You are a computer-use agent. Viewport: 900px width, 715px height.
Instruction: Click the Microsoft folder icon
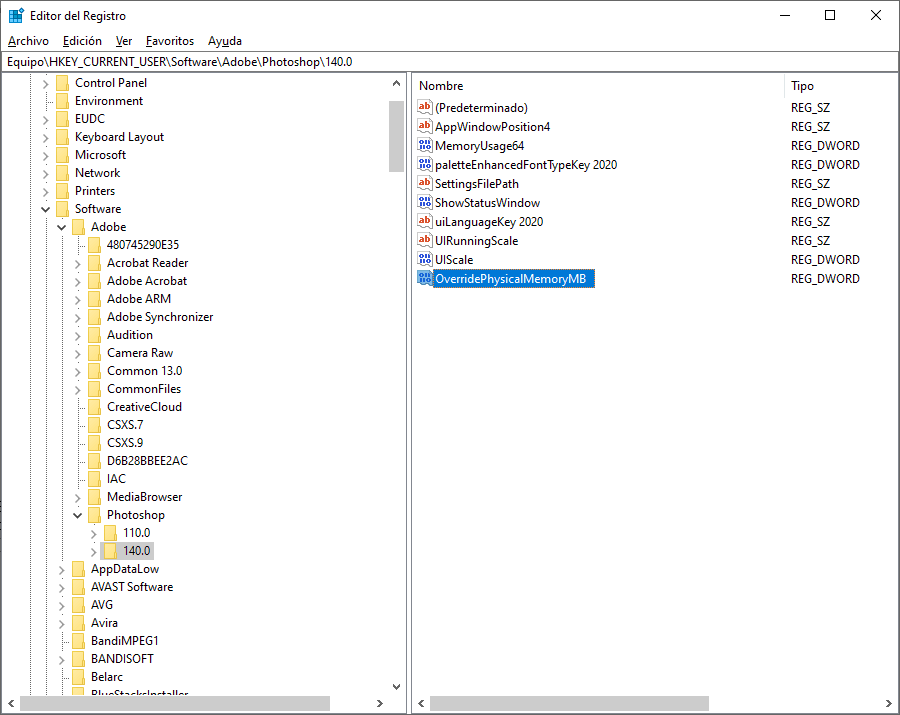point(63,155)
